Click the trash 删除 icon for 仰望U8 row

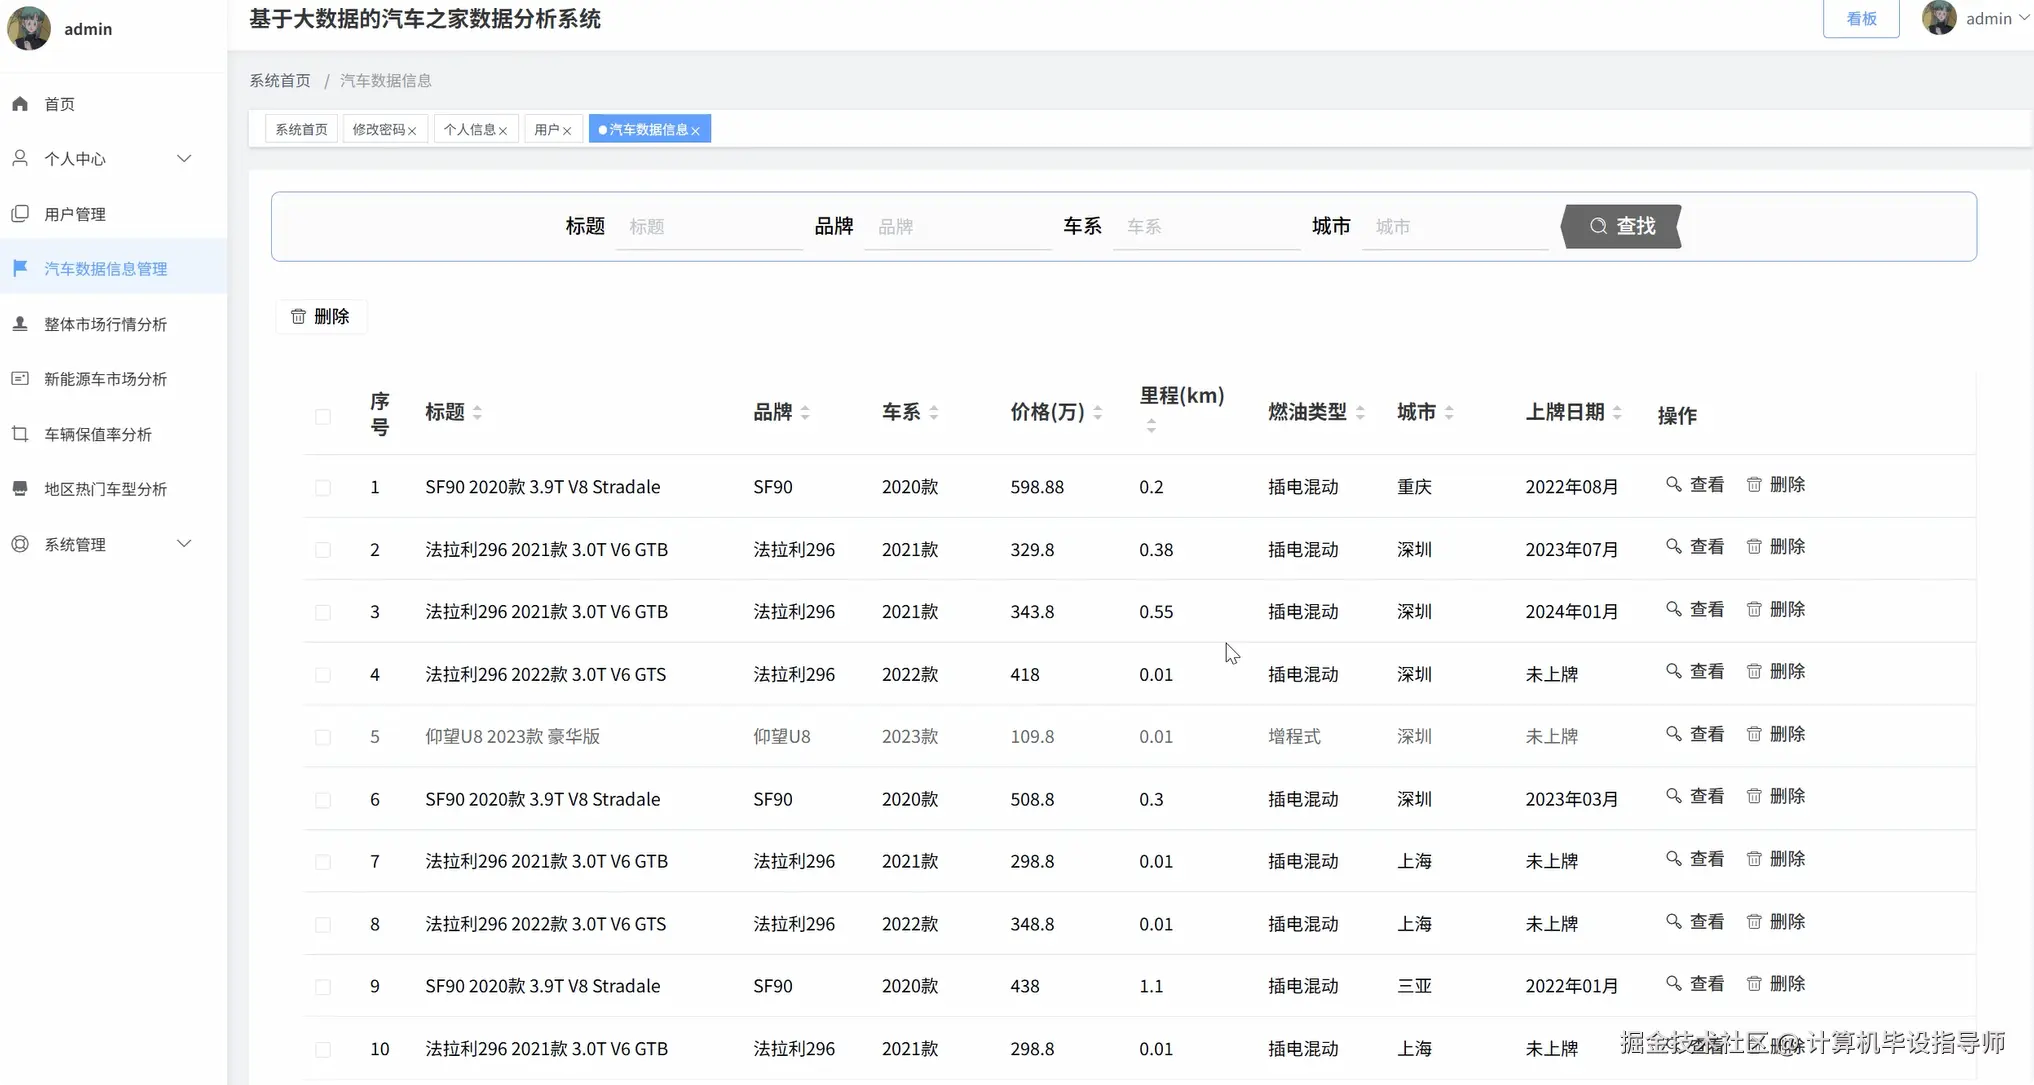coord(1753,733)
